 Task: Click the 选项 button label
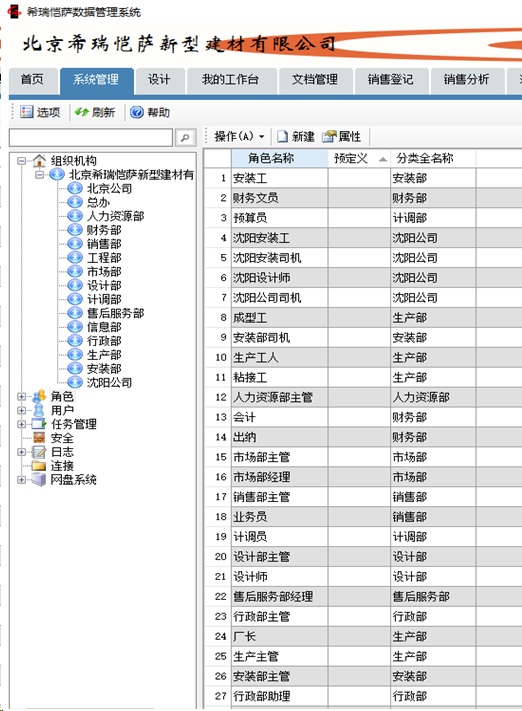pyautogui.click(x=49, y=112)
